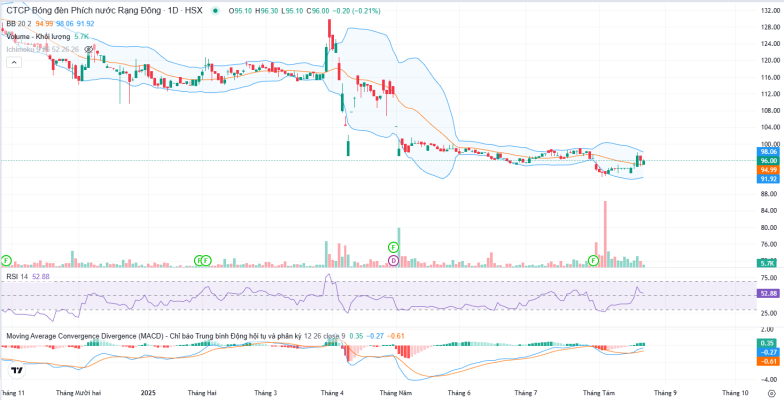Click the 5.7K volume axis label

point(768,263)
